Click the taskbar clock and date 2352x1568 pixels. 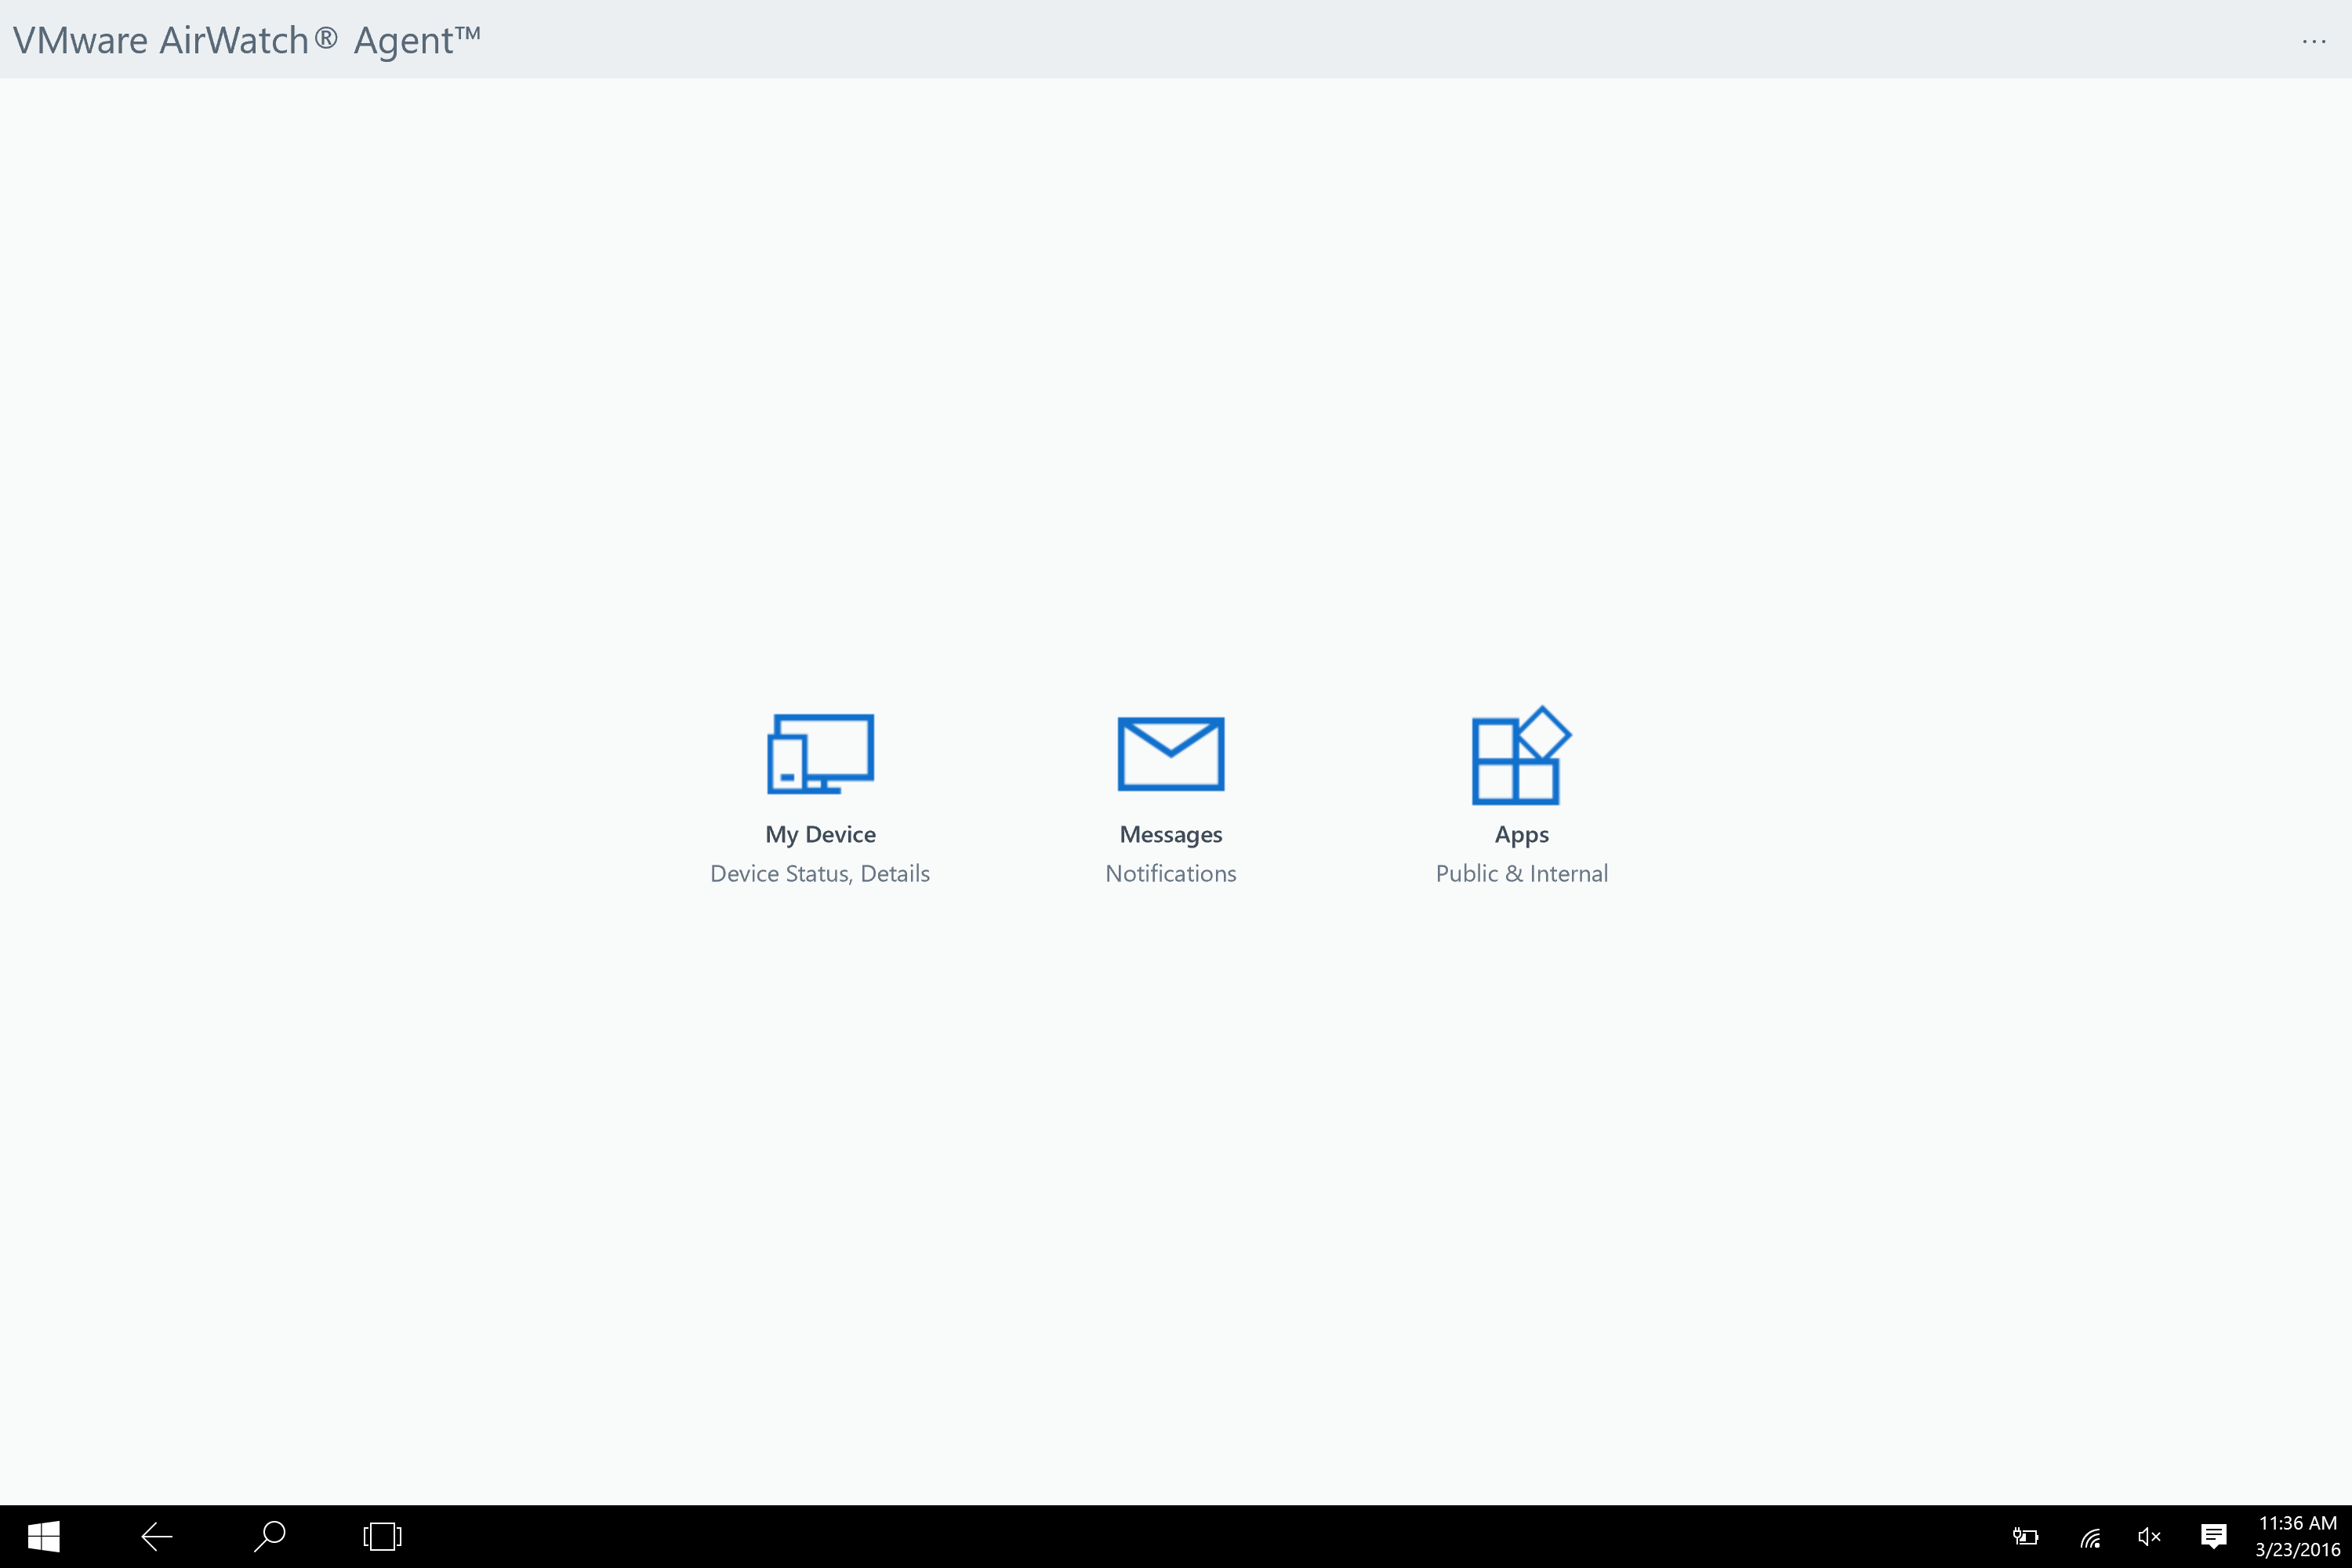(x=2297, y=1536)
